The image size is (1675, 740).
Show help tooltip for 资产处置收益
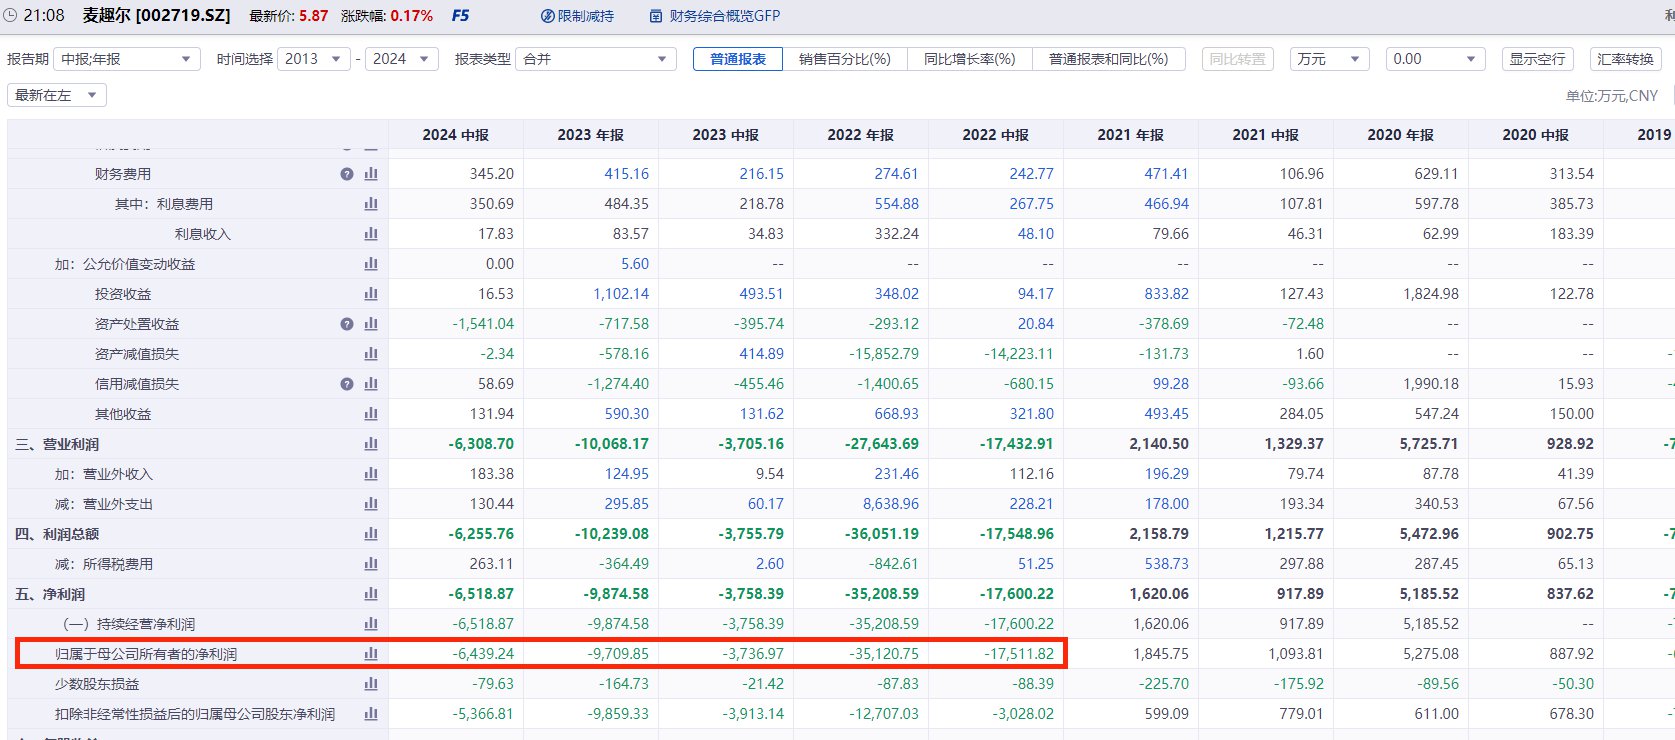click(347, 324)
